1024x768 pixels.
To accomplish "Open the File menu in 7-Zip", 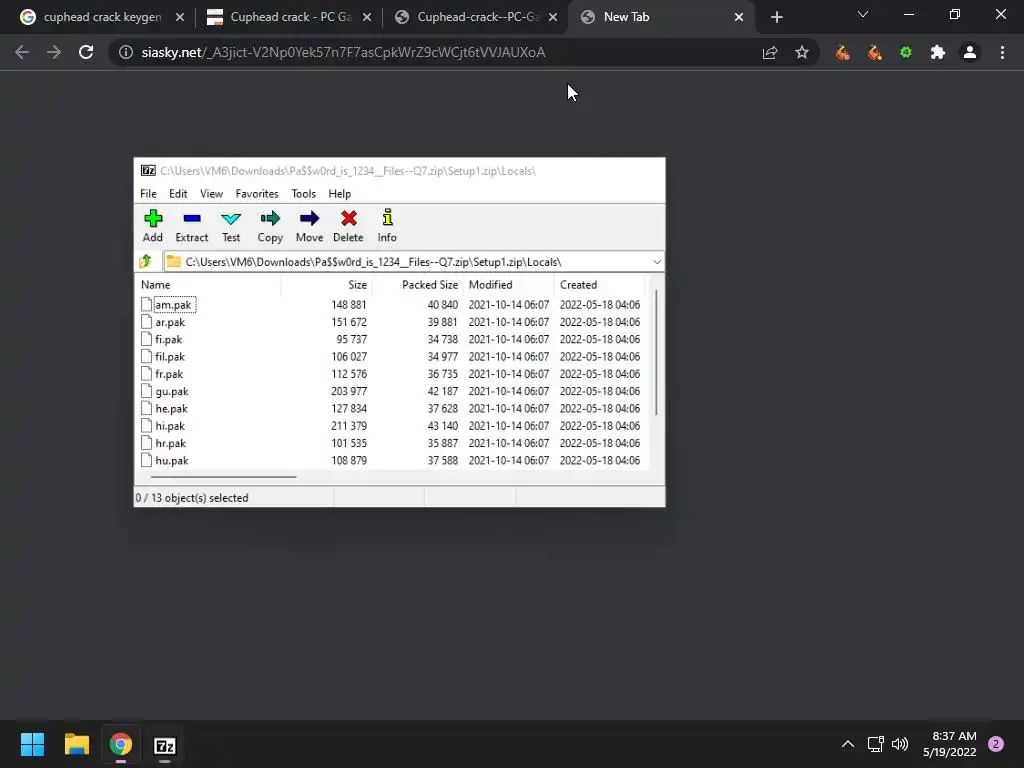I will (x=148, y=193).
